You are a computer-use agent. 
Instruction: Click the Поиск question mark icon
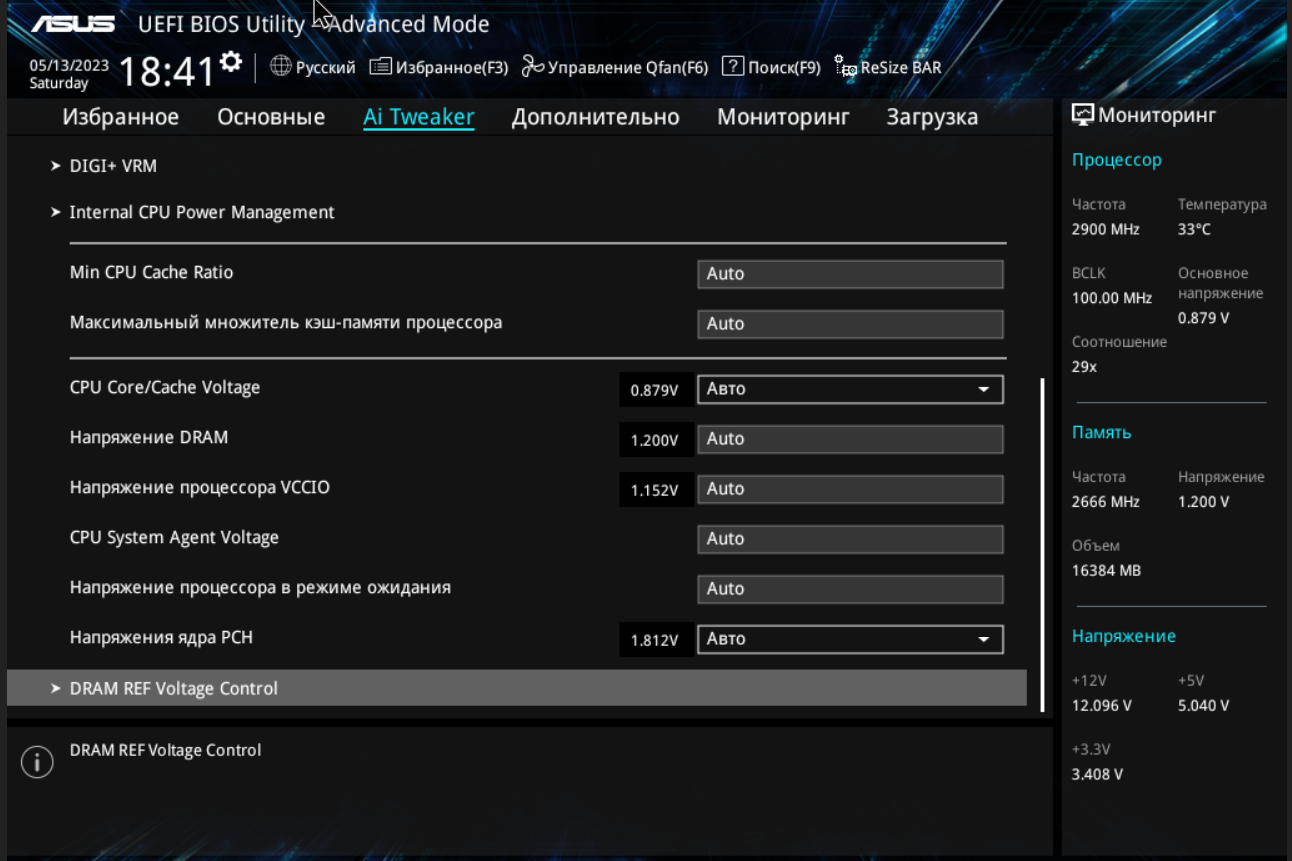[x=733, y=66]
